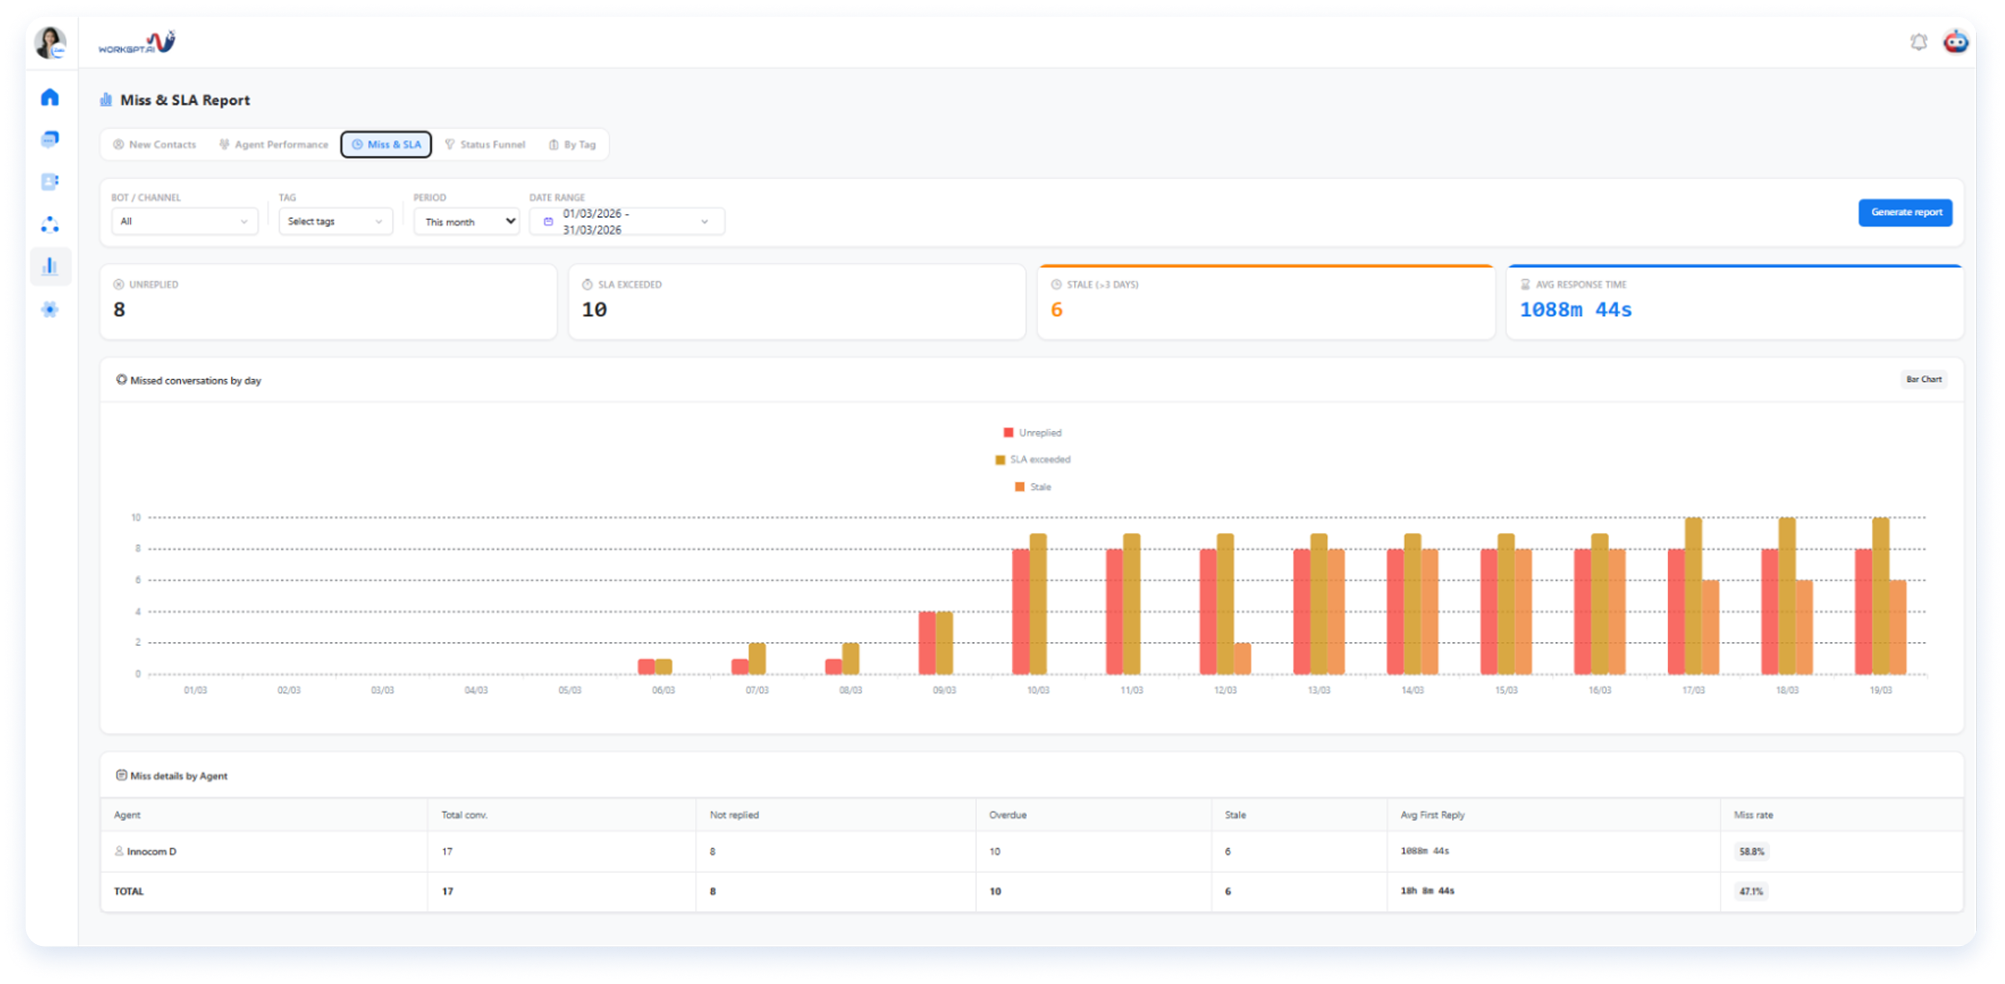Switch to the Agent Performance tab
This screenshot has width=2005, height=984.
tap(273, 145)
